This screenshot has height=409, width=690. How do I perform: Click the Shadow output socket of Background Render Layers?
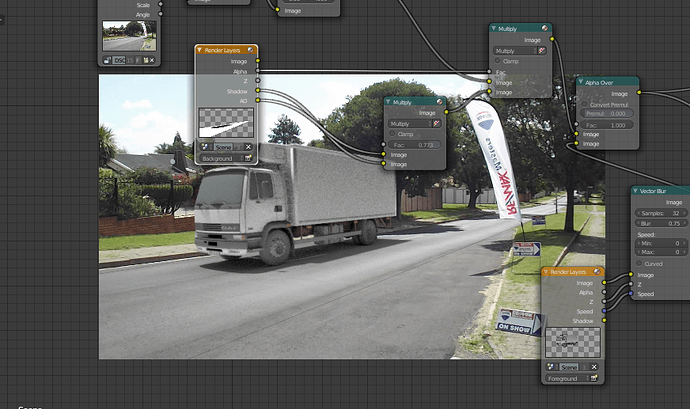tap(257, 91)
